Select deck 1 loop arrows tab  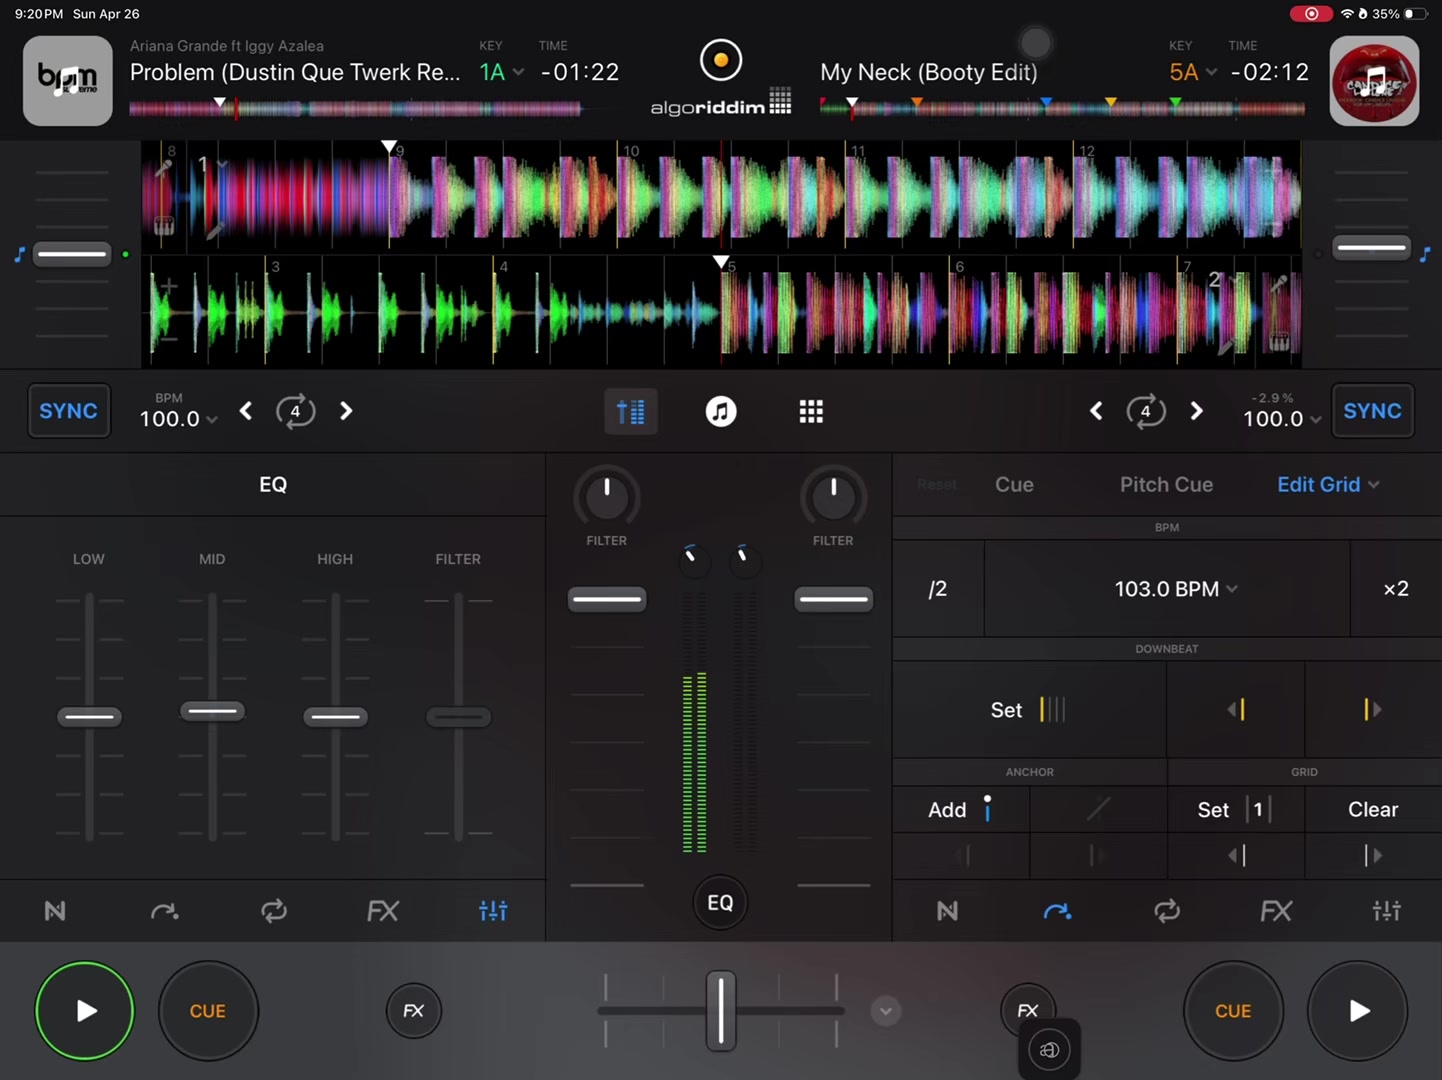pos(274,910)
